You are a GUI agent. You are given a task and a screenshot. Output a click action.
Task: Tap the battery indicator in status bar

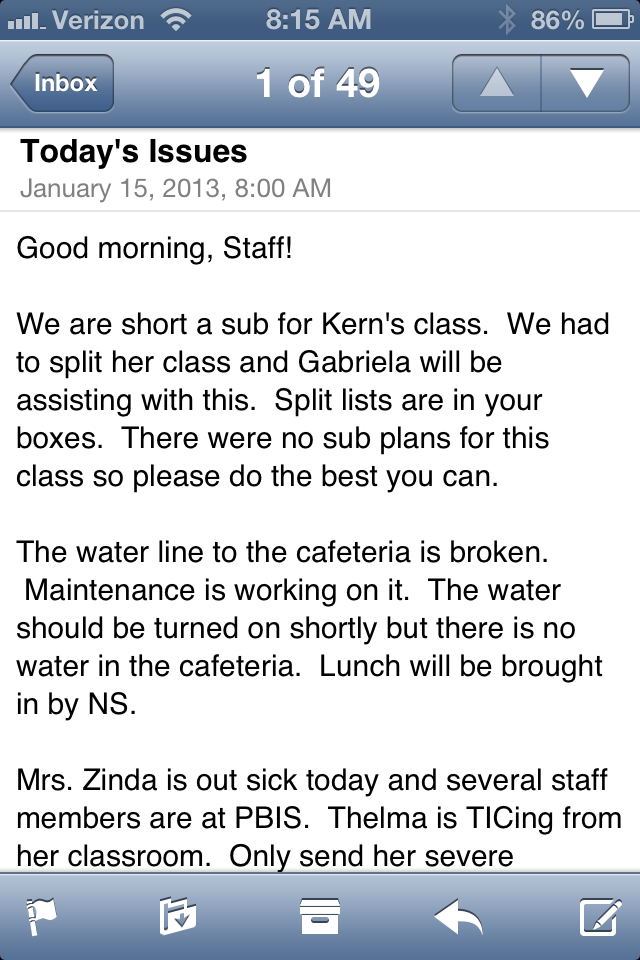(x=612, y=20)
